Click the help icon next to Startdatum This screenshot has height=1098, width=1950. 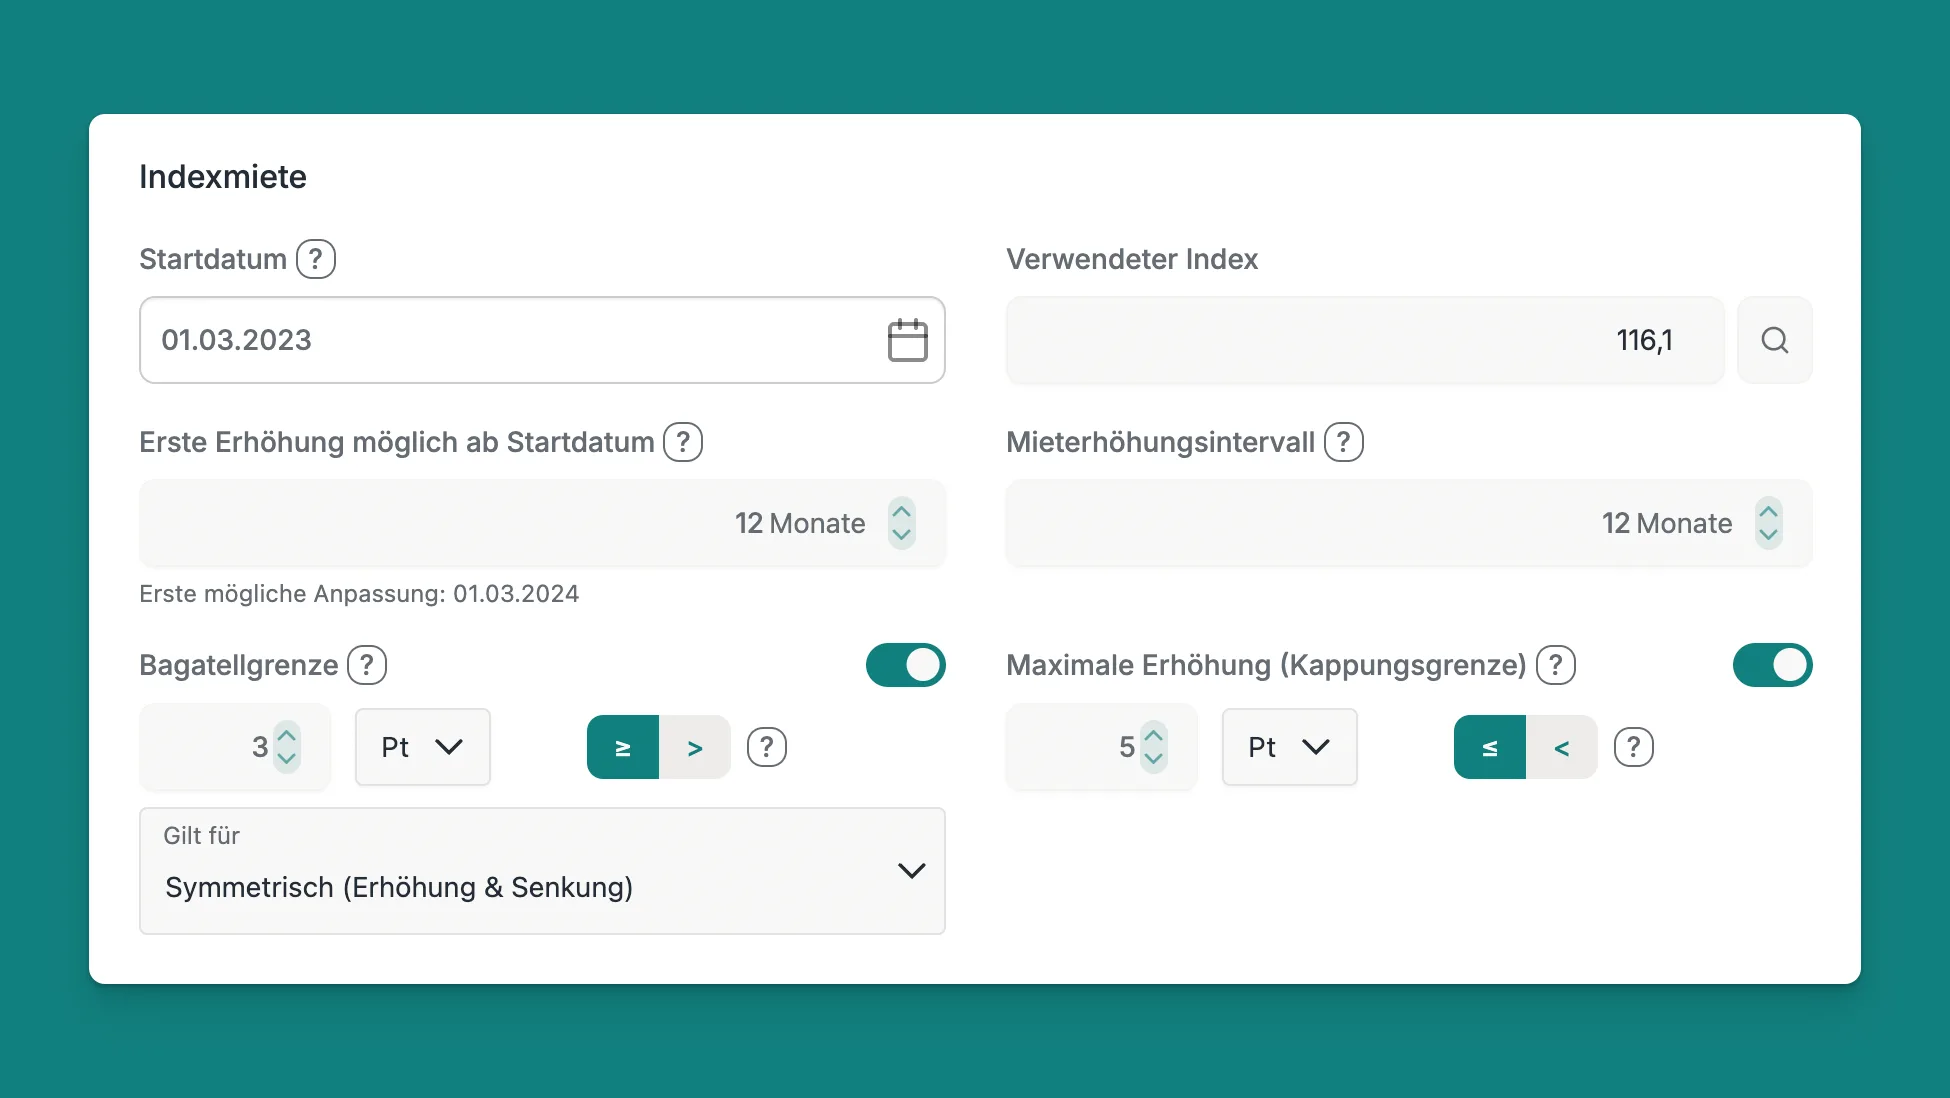click(316, 259)
